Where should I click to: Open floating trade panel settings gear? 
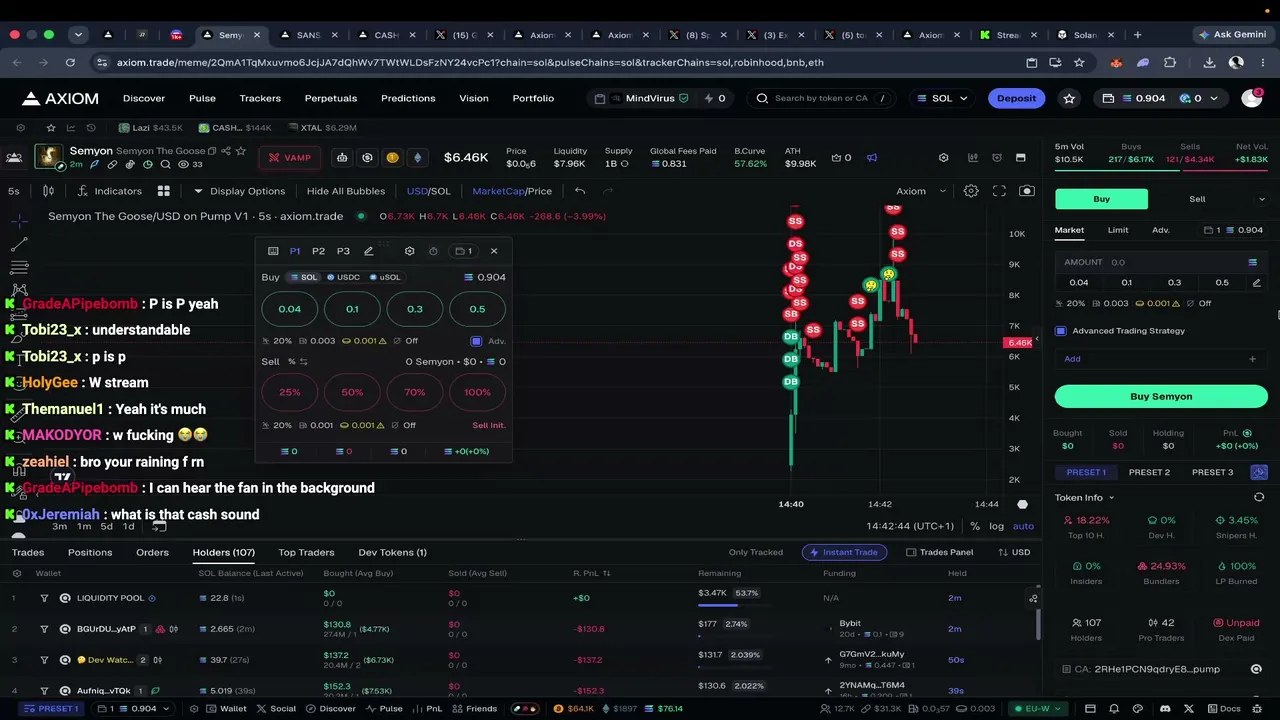pyautogui.click(x=409, y=251)
